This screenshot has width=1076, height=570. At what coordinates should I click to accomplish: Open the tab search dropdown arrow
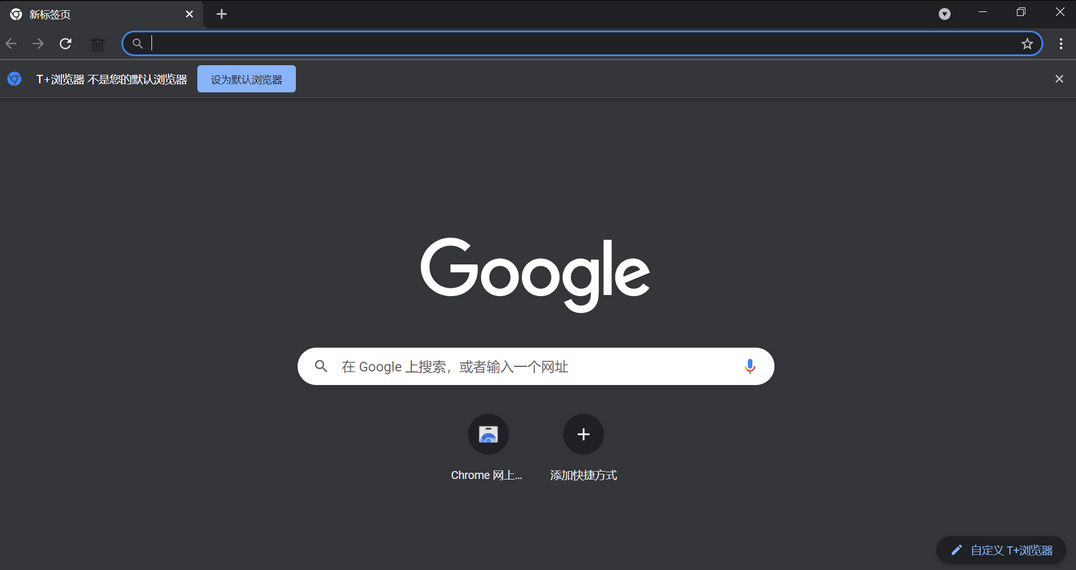(944, 14)
